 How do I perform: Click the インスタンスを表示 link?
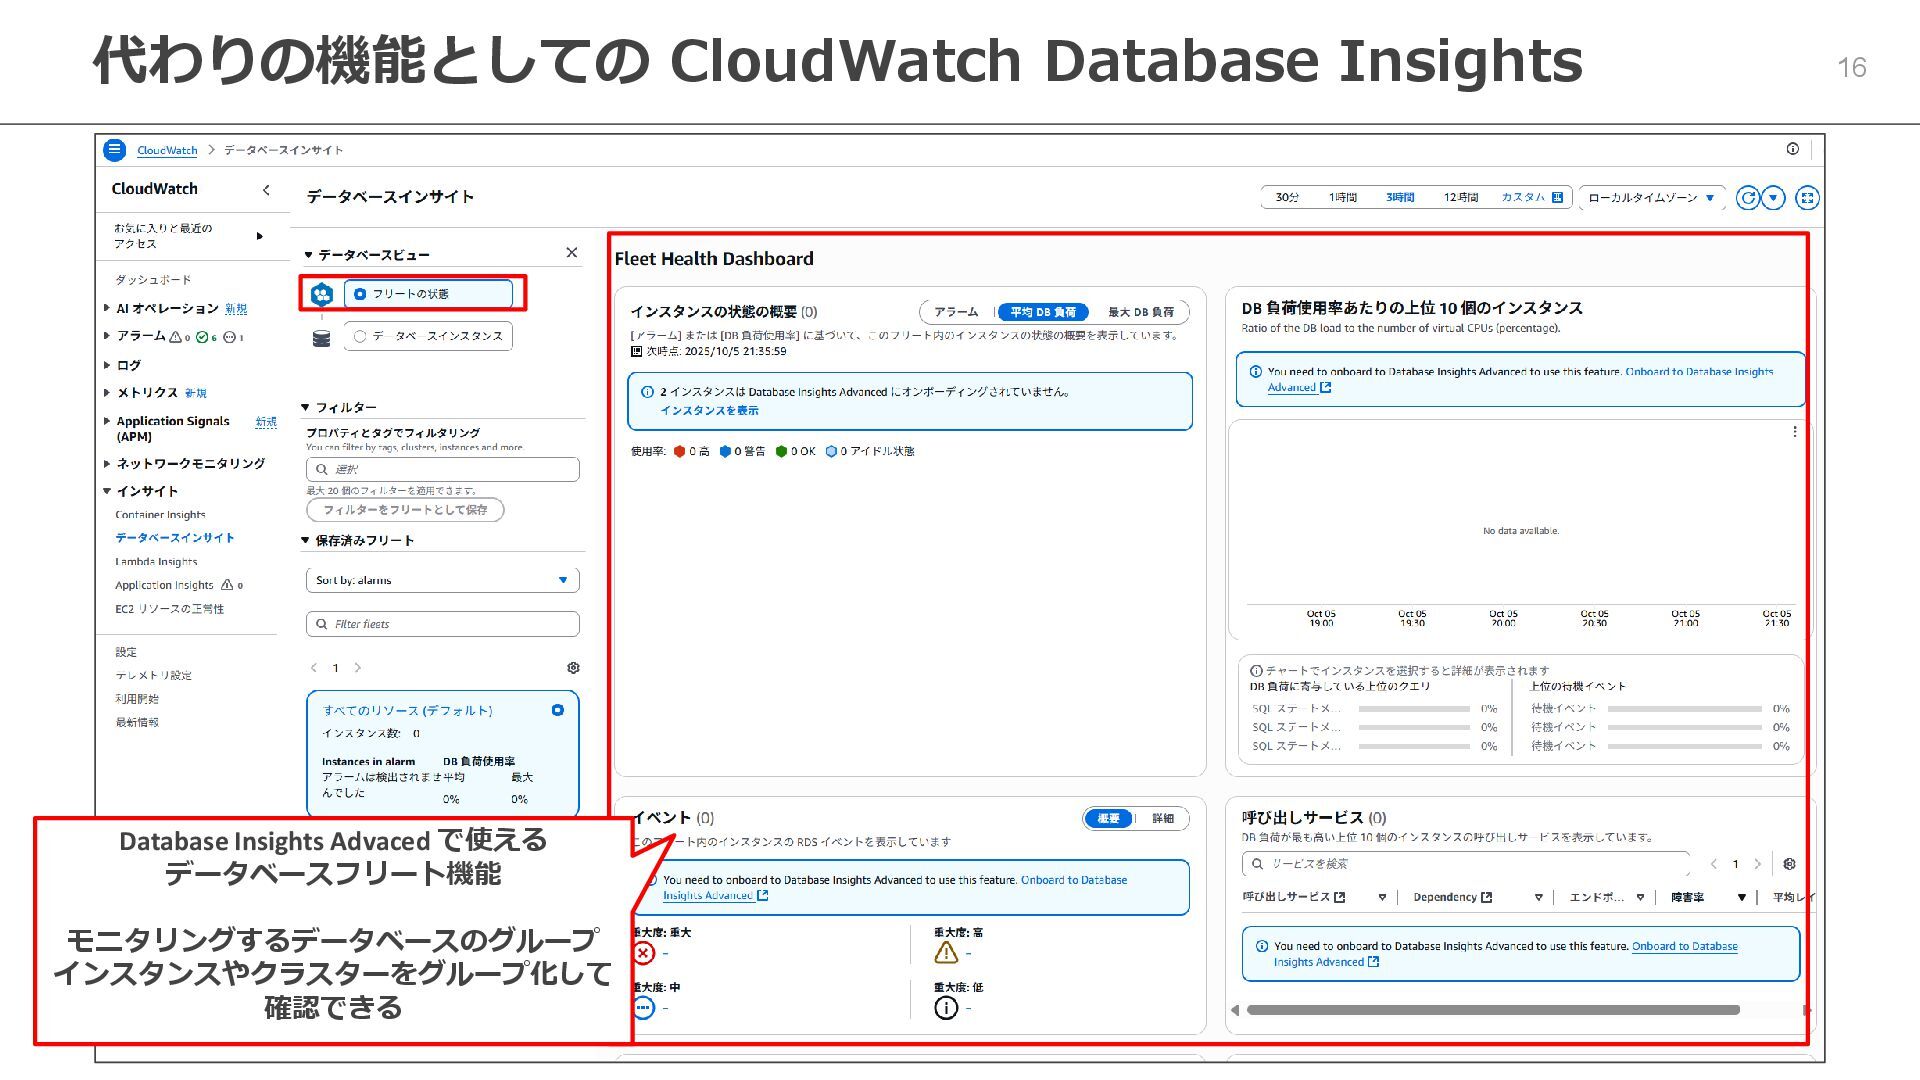click(709, 411)
